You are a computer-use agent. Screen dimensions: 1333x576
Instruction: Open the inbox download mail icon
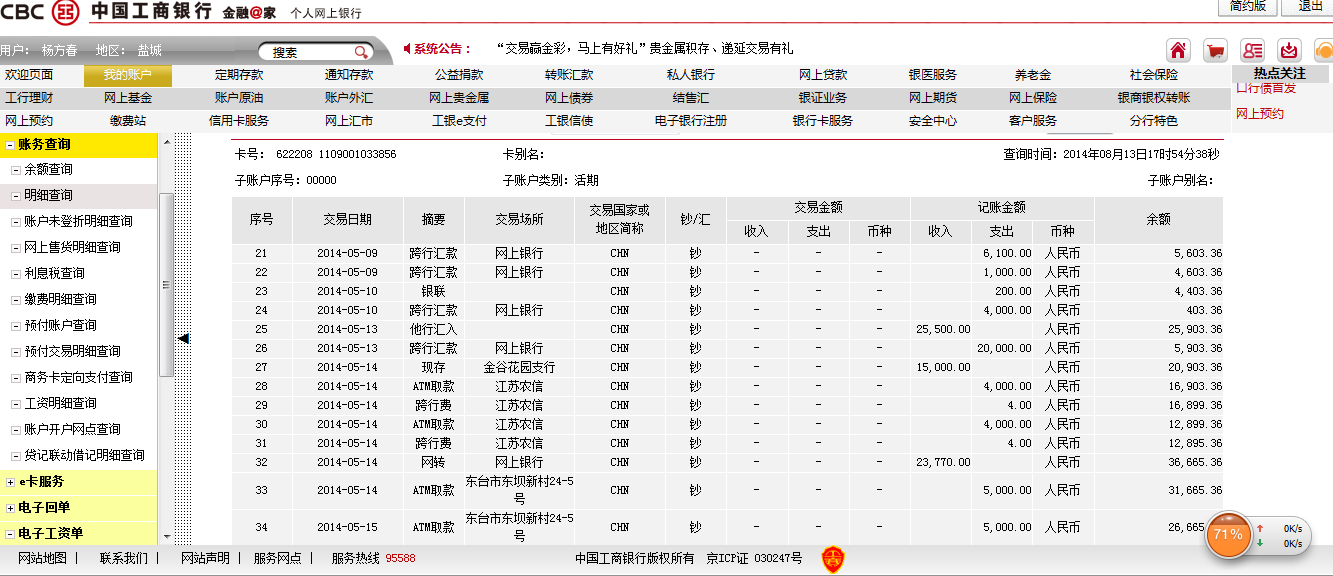click(x=1290, y=51)
